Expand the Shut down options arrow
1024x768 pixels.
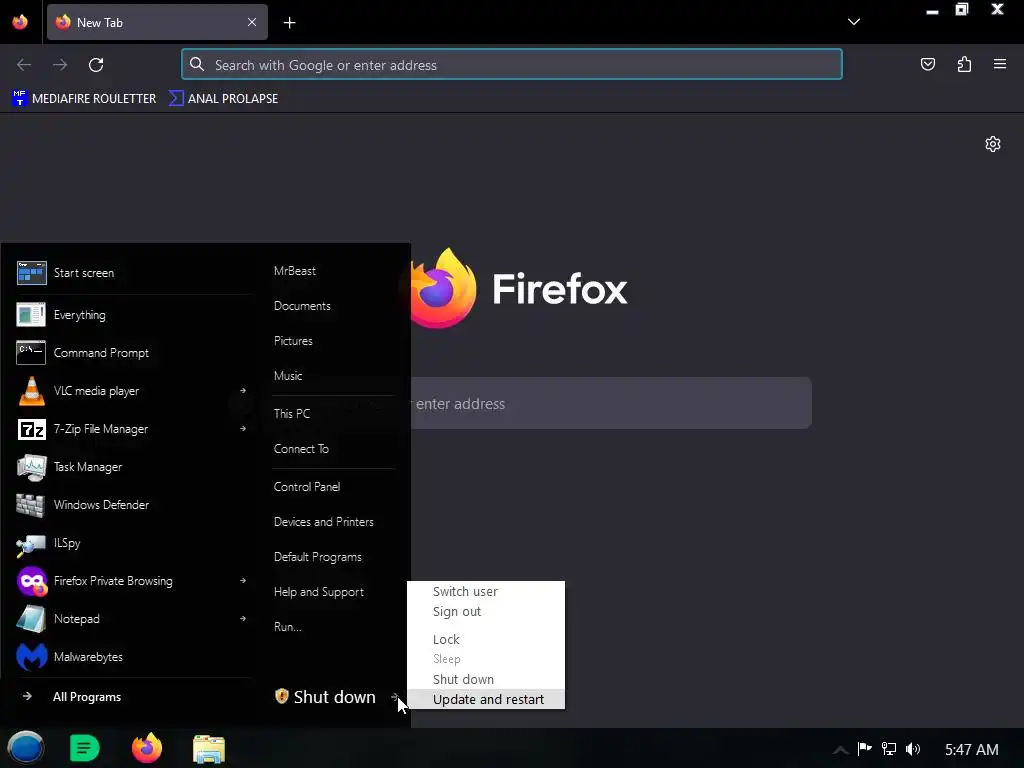(394, 697)
